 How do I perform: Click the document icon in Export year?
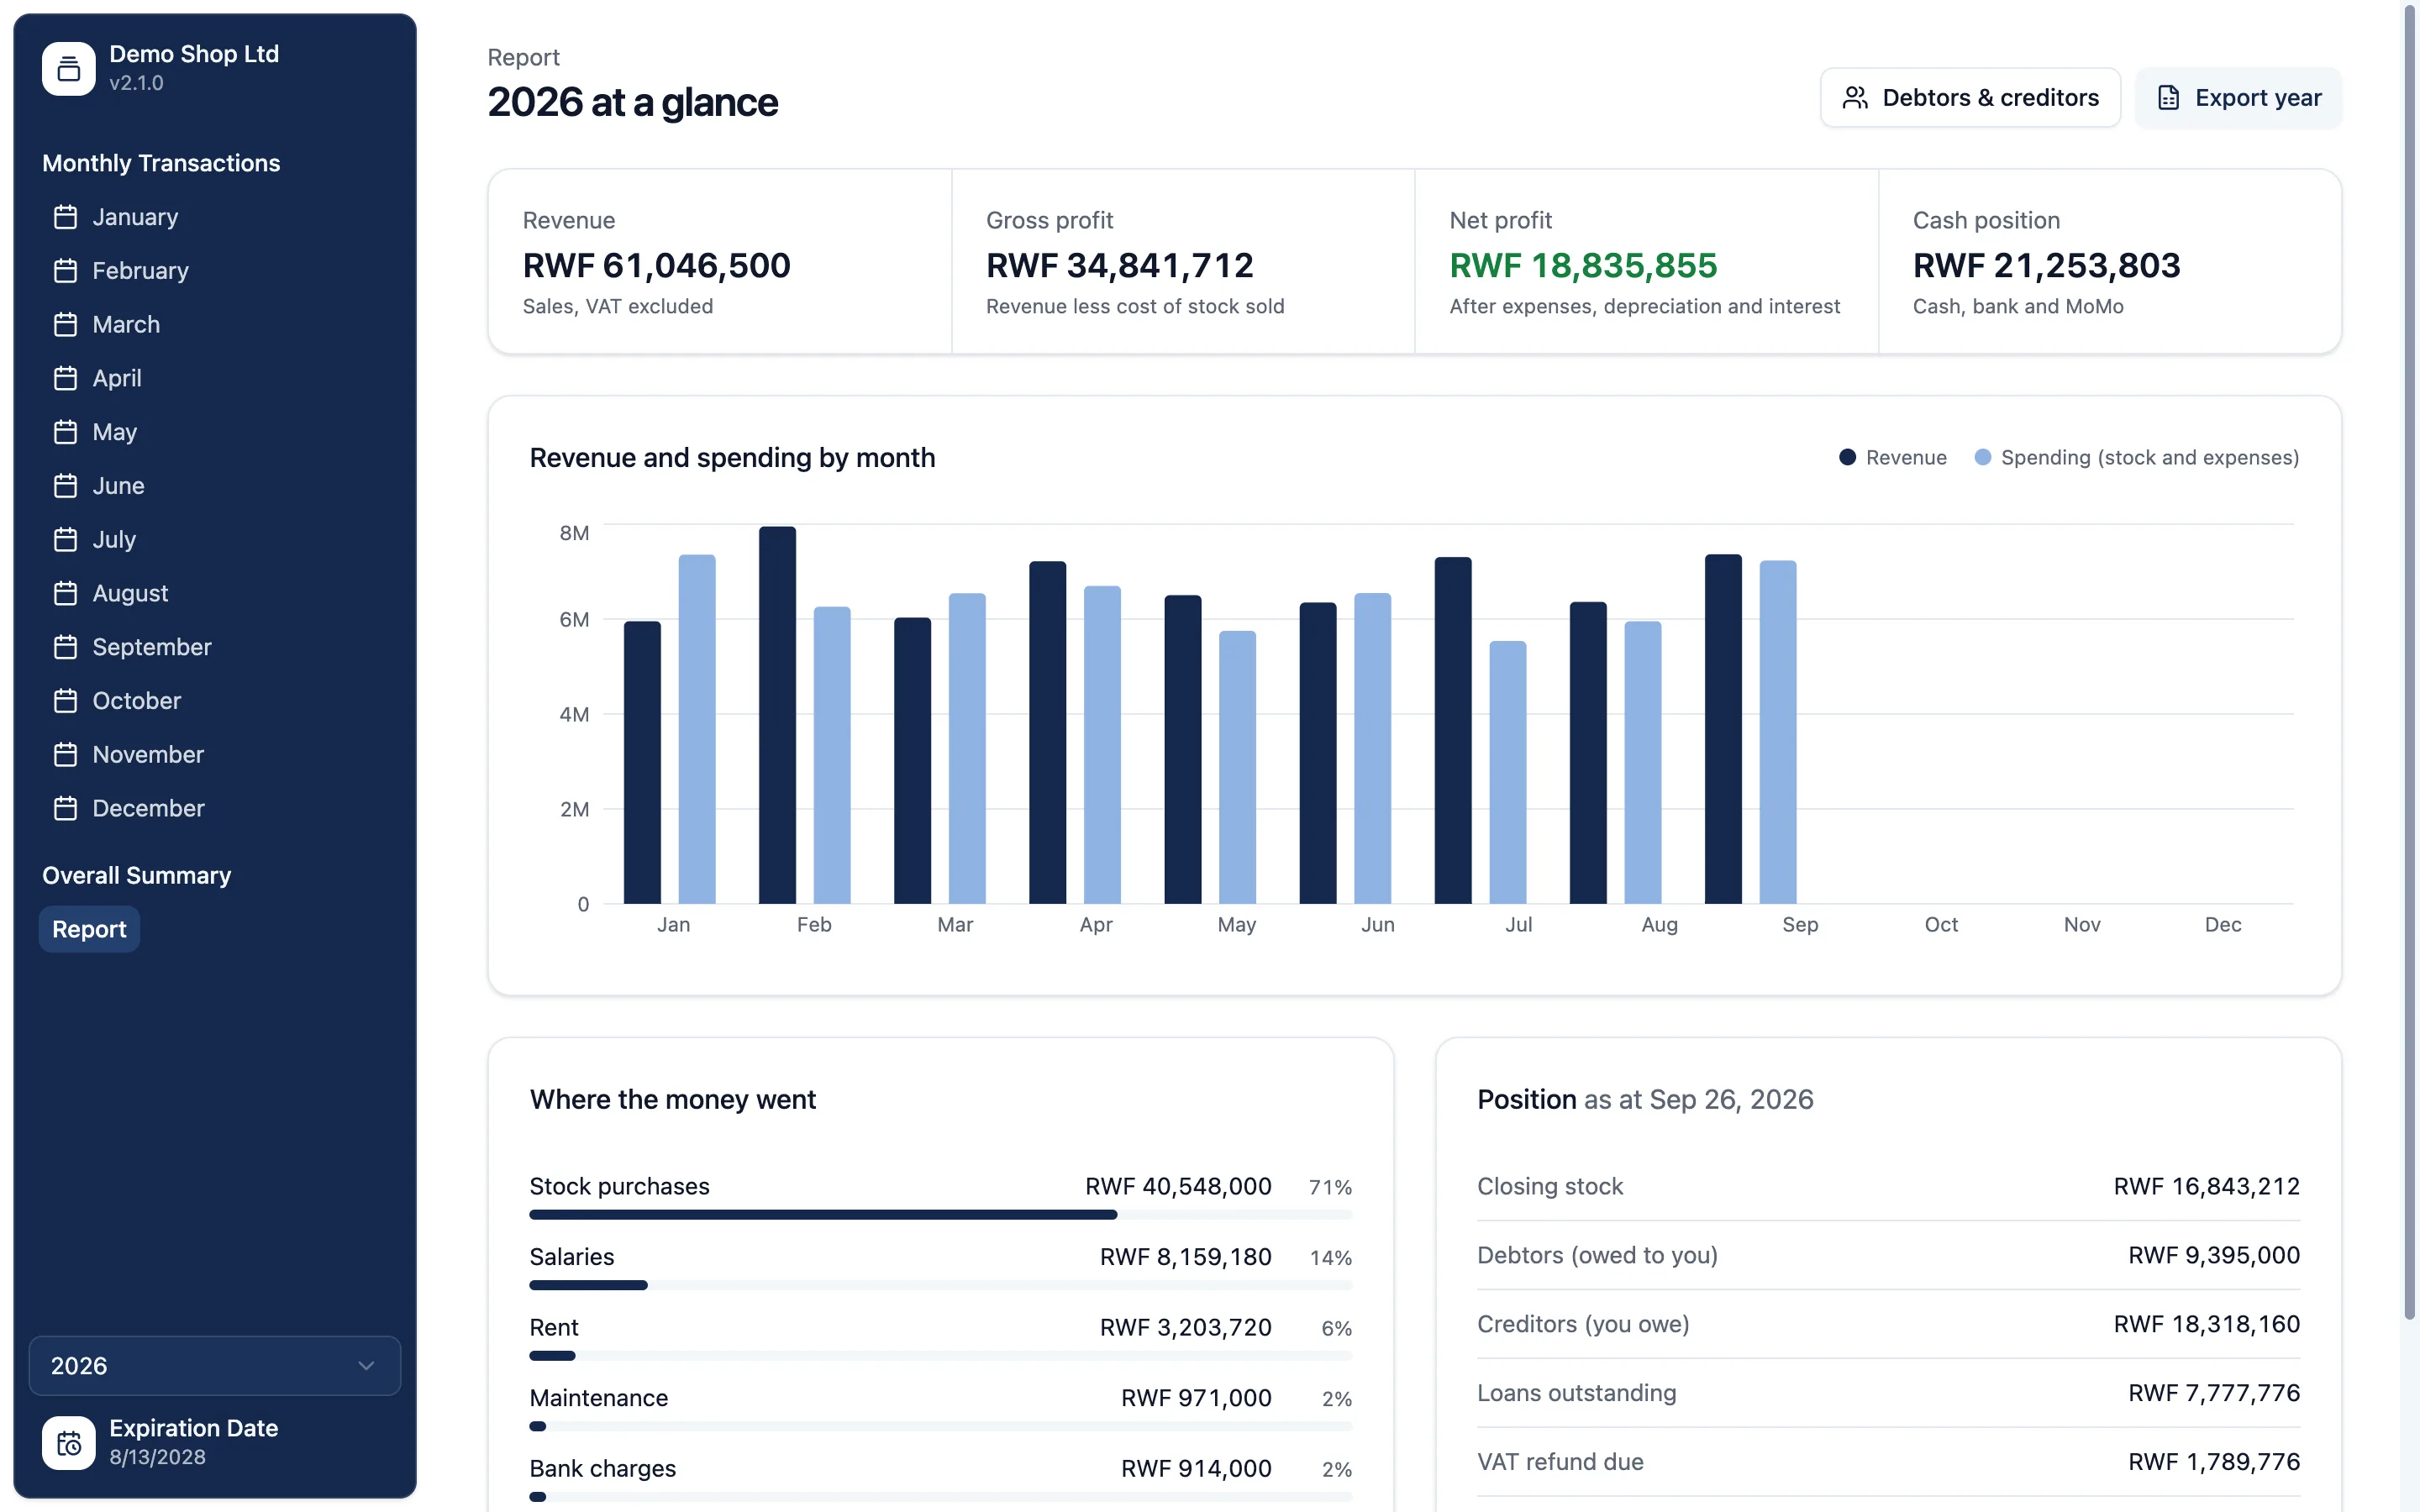point(2168,98)
